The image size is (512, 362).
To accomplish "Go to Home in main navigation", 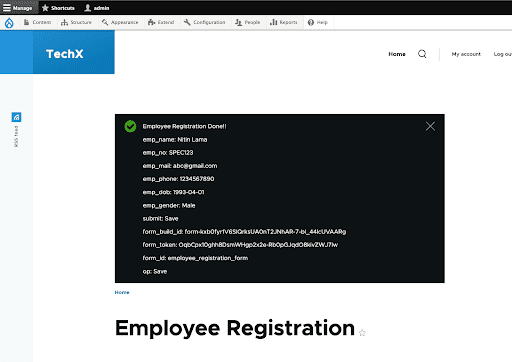I will pos(397,54).
